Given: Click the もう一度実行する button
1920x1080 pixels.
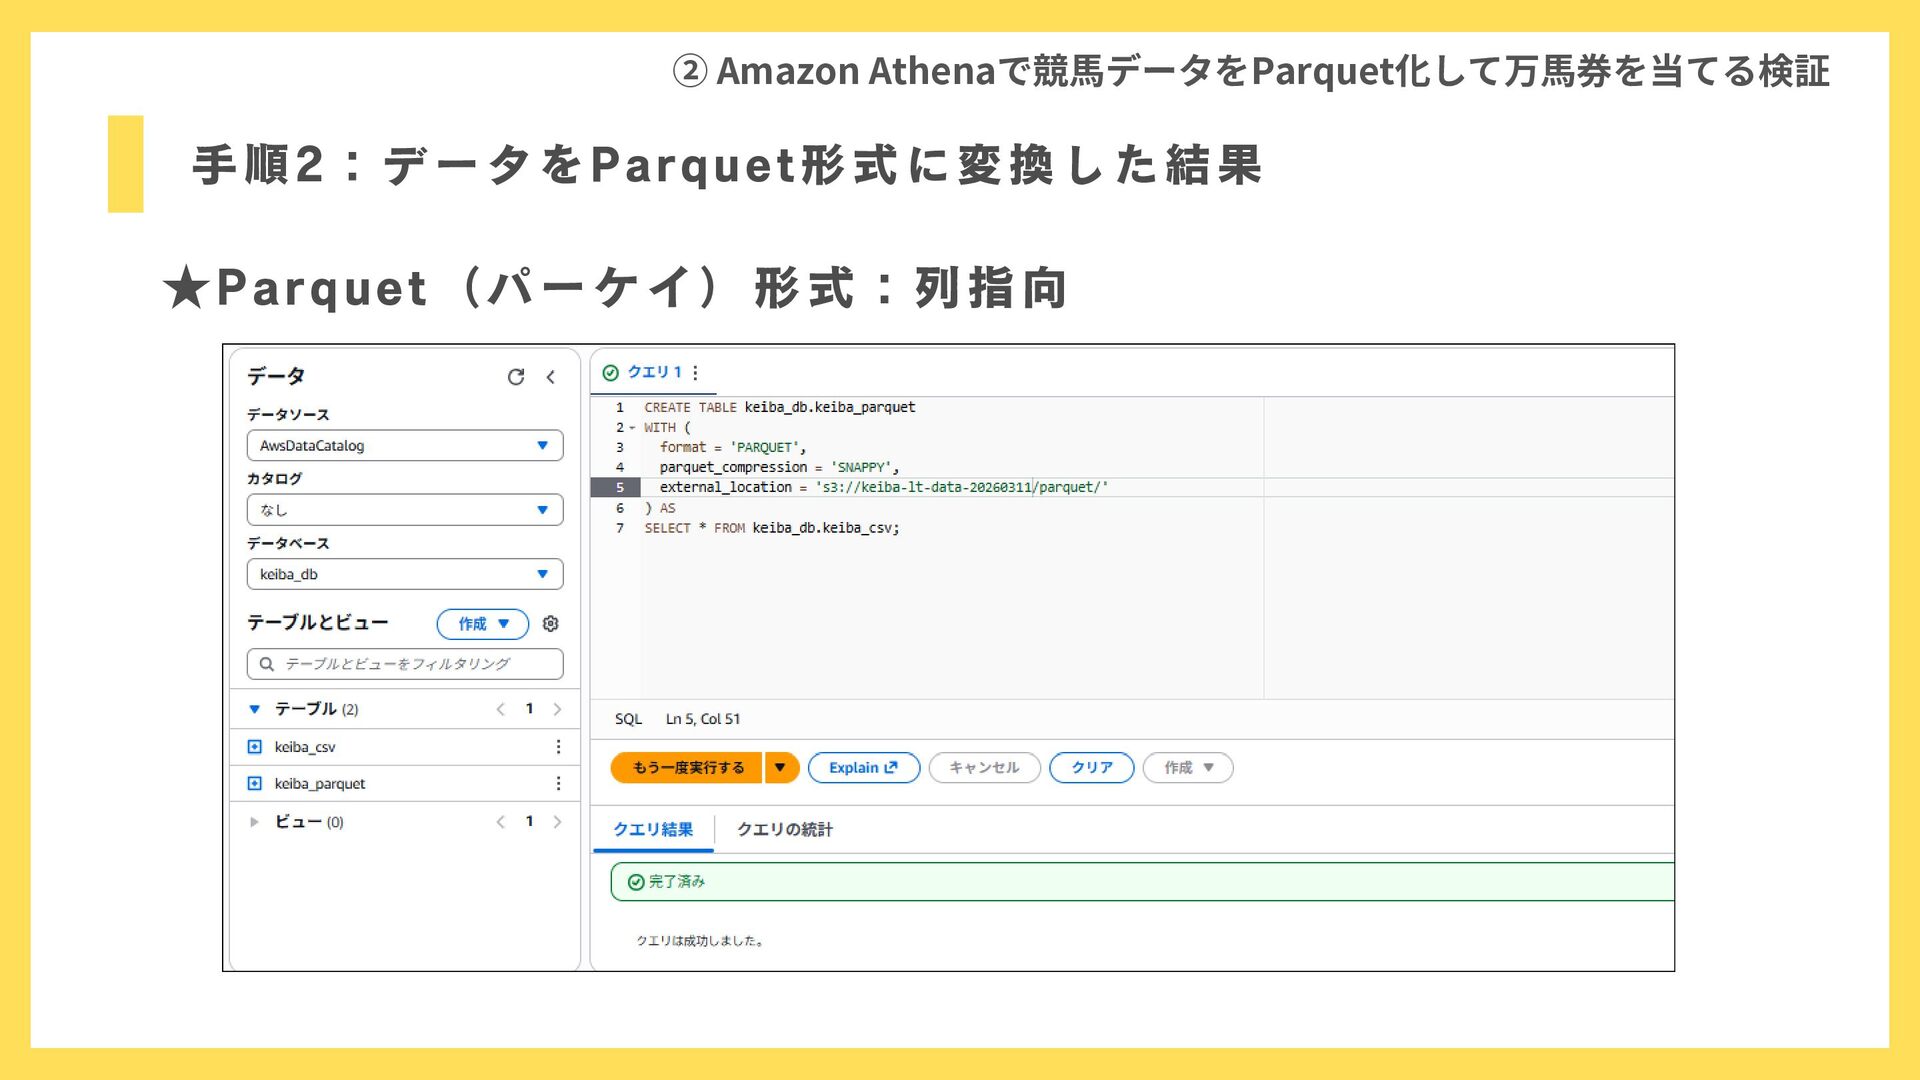Looking at the screenshot, I should coord(688,768).
